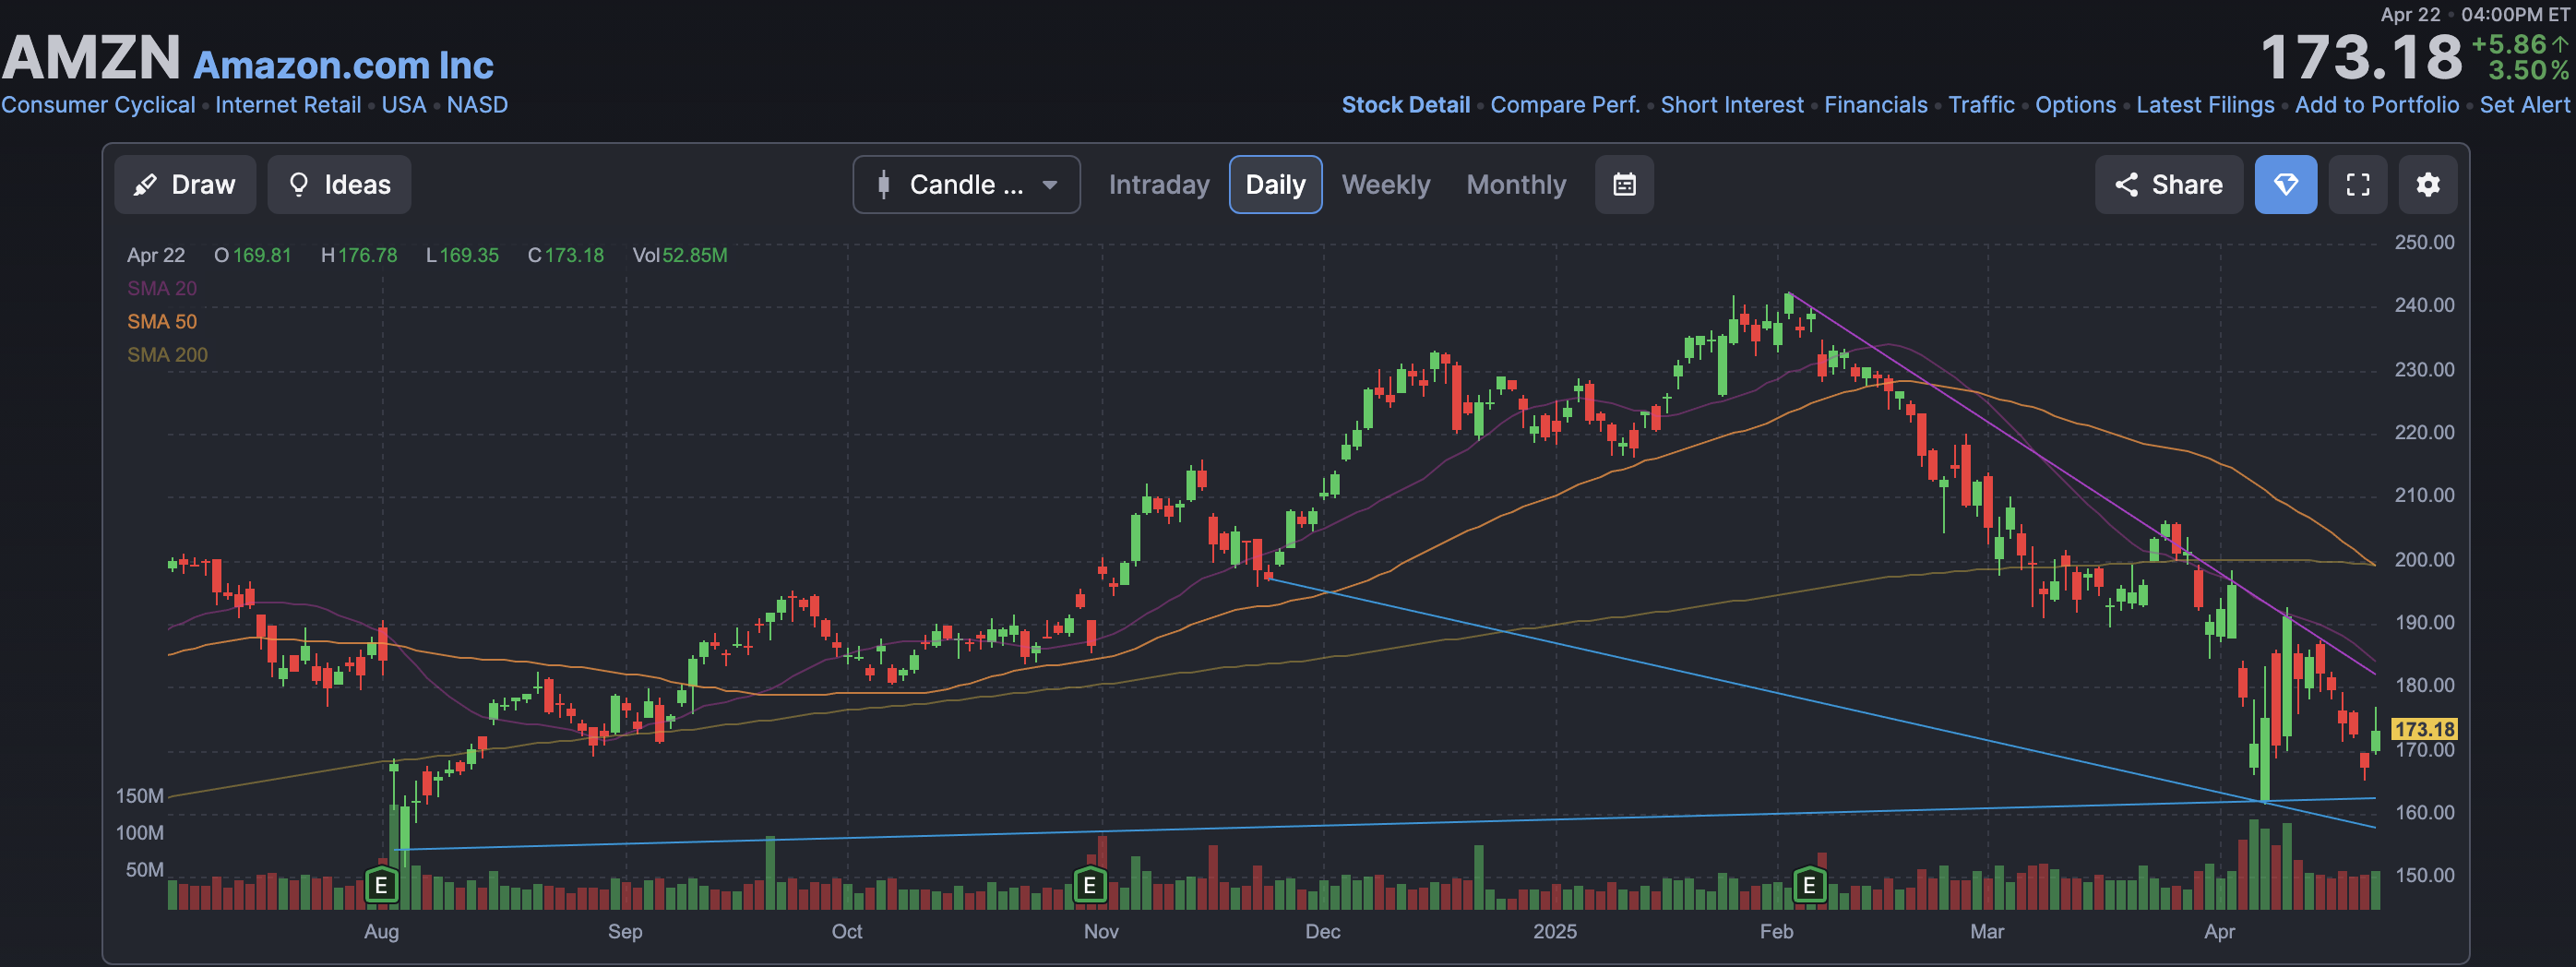Image resolution: width=2576 pixels, height=967 pixels.
Task: Click the 150M volume axis label
Action: pos(140,796)
